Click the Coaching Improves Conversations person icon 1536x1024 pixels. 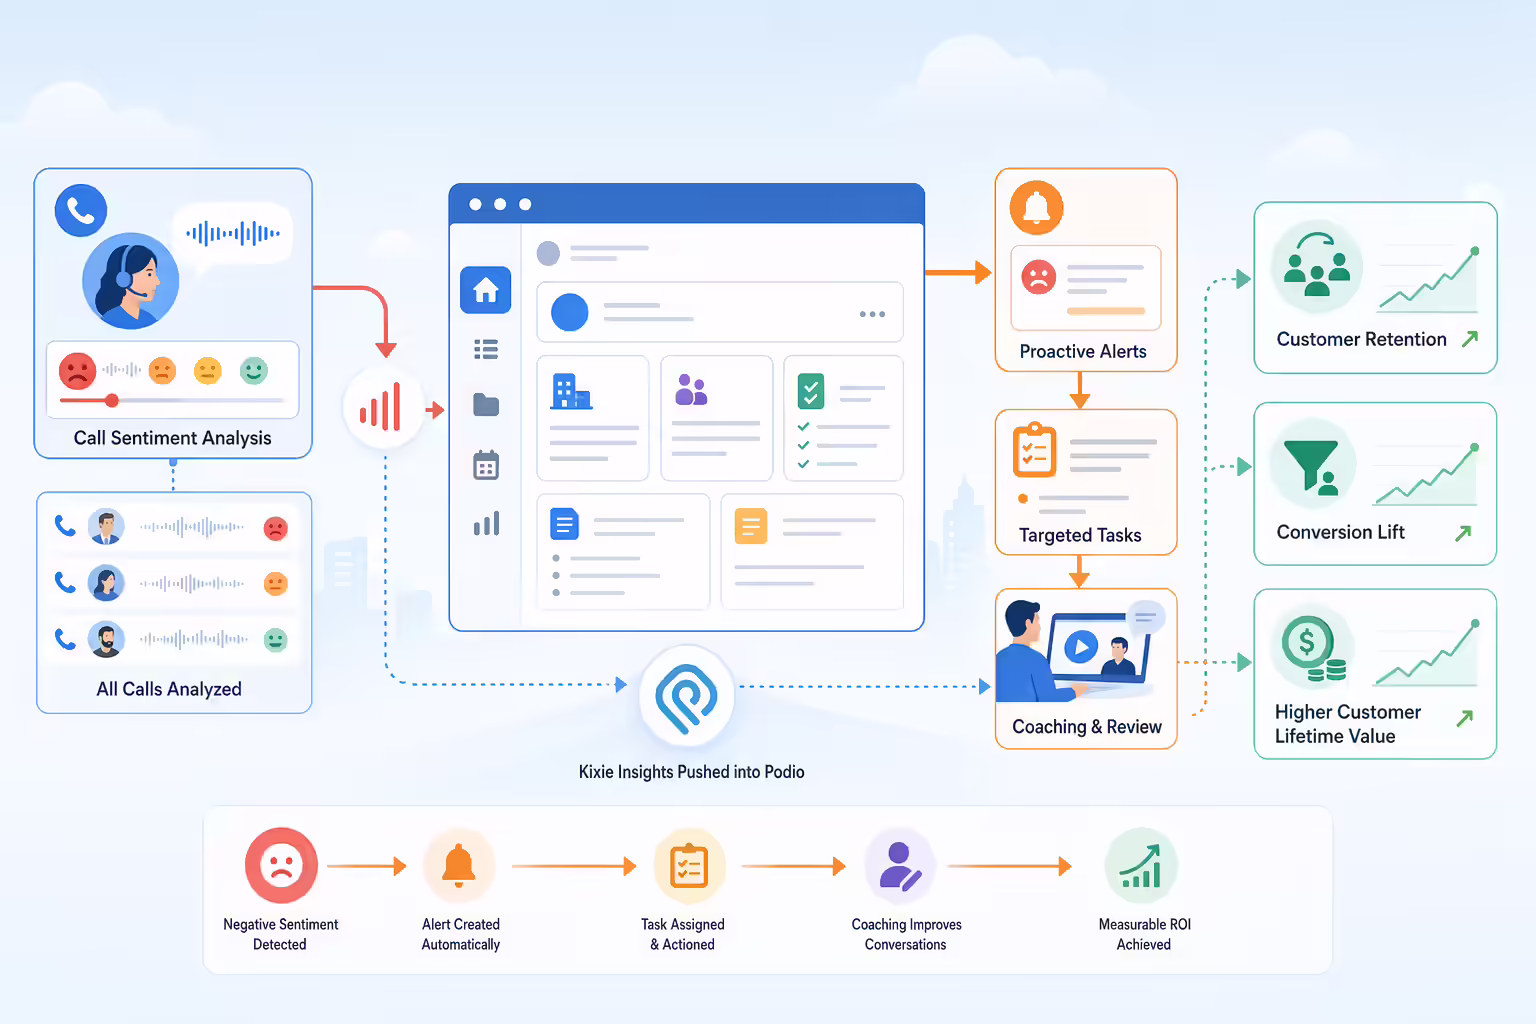900,866
